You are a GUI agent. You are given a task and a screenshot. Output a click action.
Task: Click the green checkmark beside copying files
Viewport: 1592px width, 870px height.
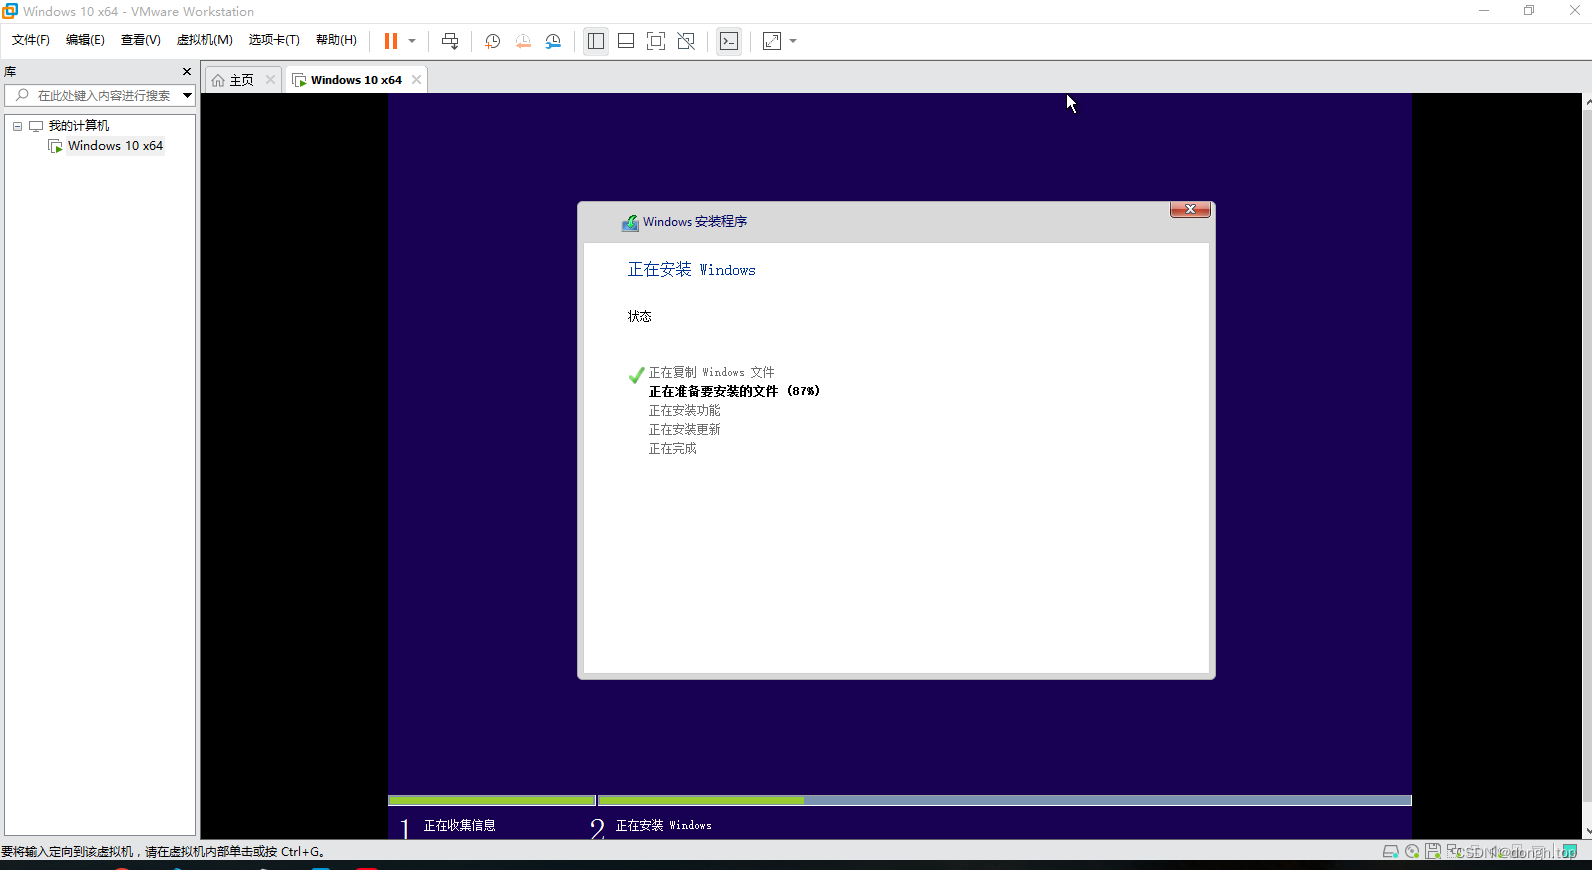(636, 375)
